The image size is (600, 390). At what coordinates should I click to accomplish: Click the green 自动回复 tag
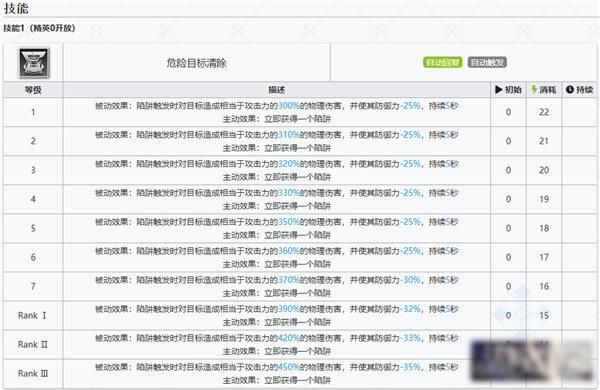pyautogui.click(x=443, y=62)
